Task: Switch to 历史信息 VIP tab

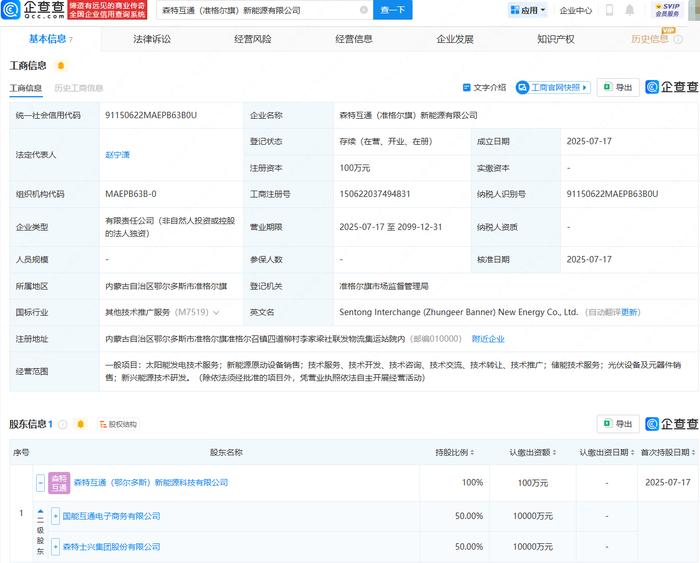Action: coord(650,39)
